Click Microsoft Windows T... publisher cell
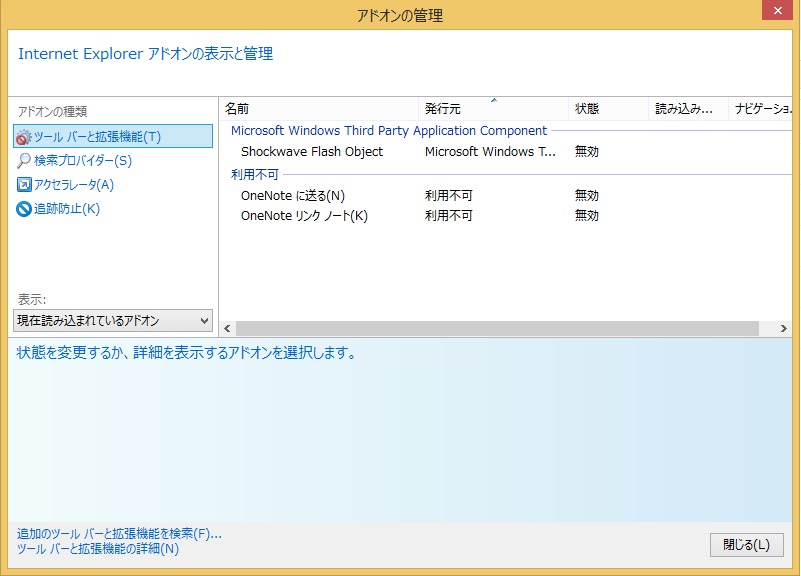The width and height of the screenshot is (801, 576). (490, 152)
